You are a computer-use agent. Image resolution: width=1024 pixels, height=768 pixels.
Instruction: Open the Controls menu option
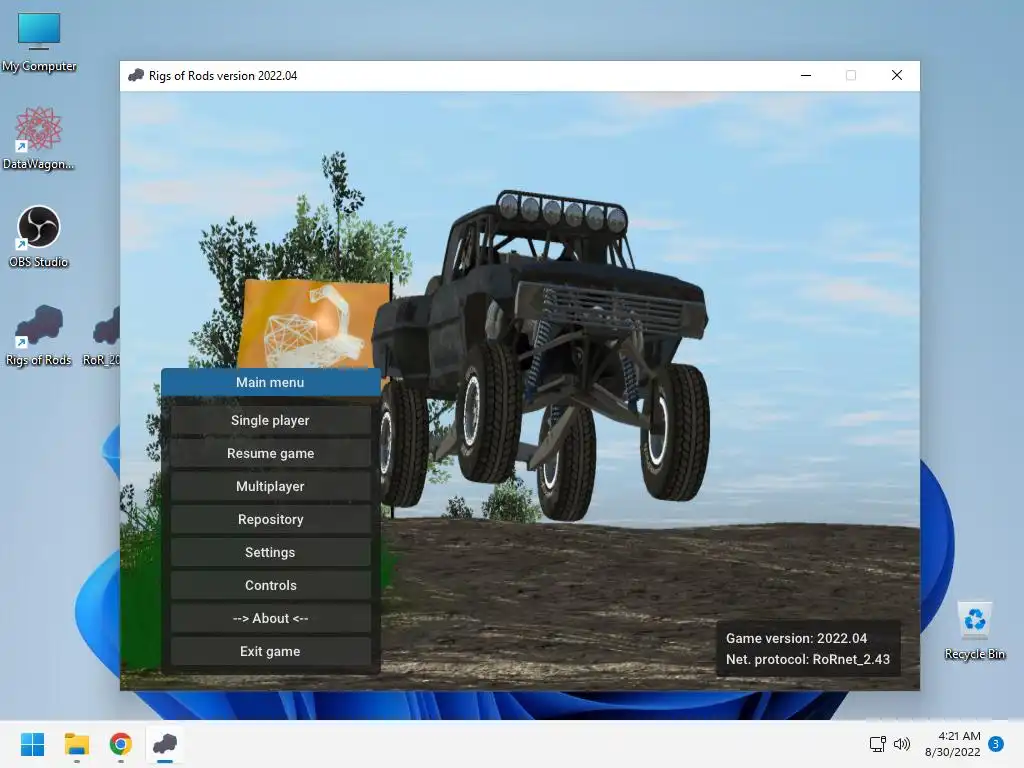[270, 585]
